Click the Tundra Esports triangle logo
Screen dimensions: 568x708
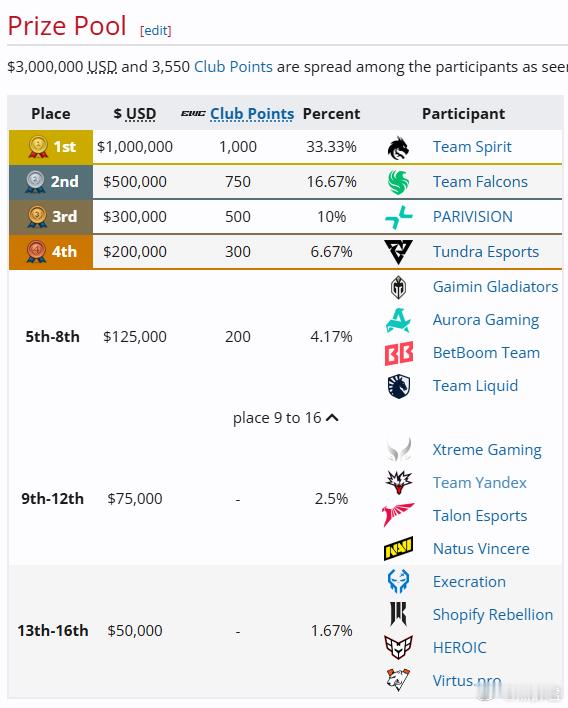tap(398, 252)
